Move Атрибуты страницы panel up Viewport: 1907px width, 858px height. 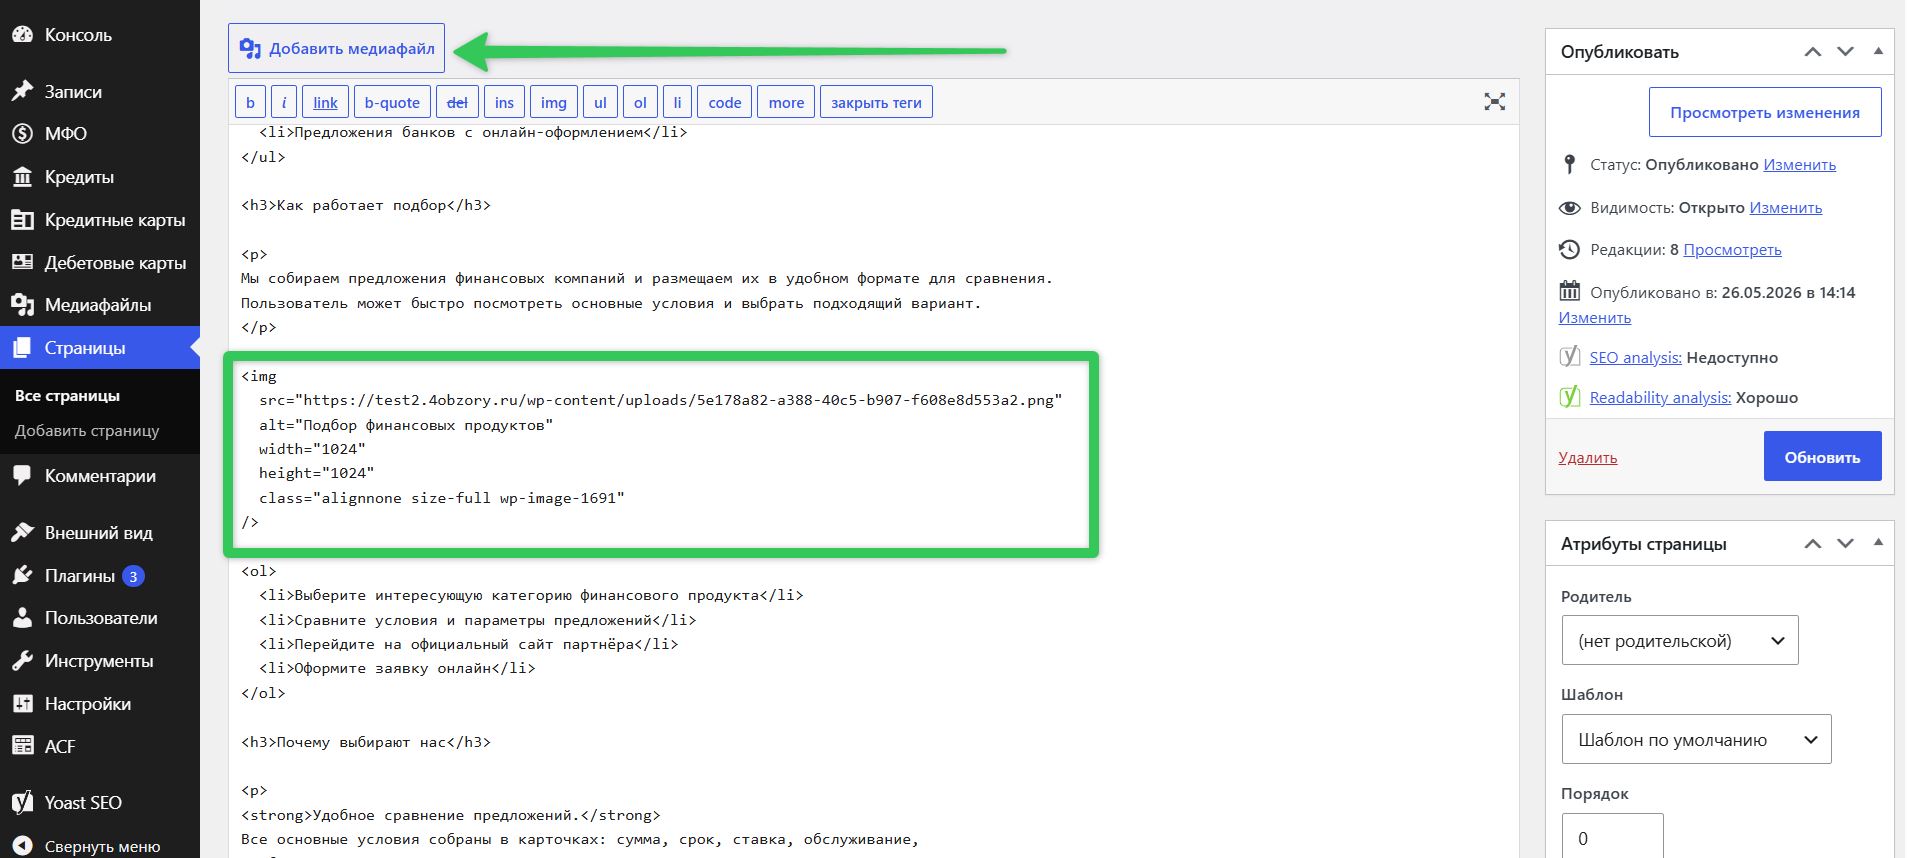pyautogui.click(x=1812, y=544)
